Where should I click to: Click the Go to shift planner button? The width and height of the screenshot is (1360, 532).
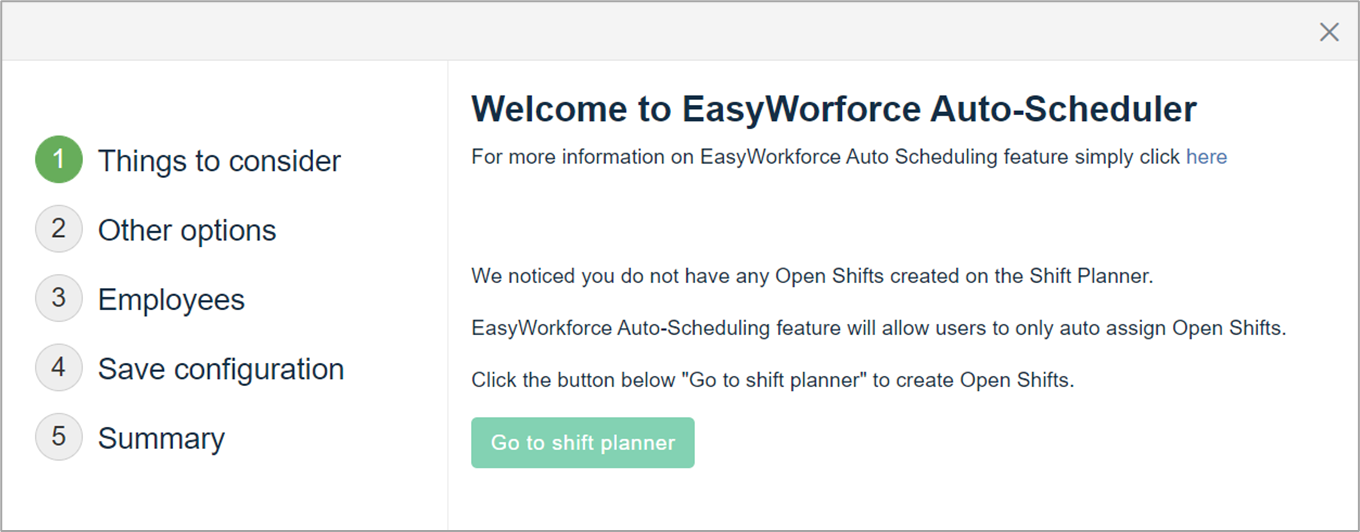tap(583, 442)
